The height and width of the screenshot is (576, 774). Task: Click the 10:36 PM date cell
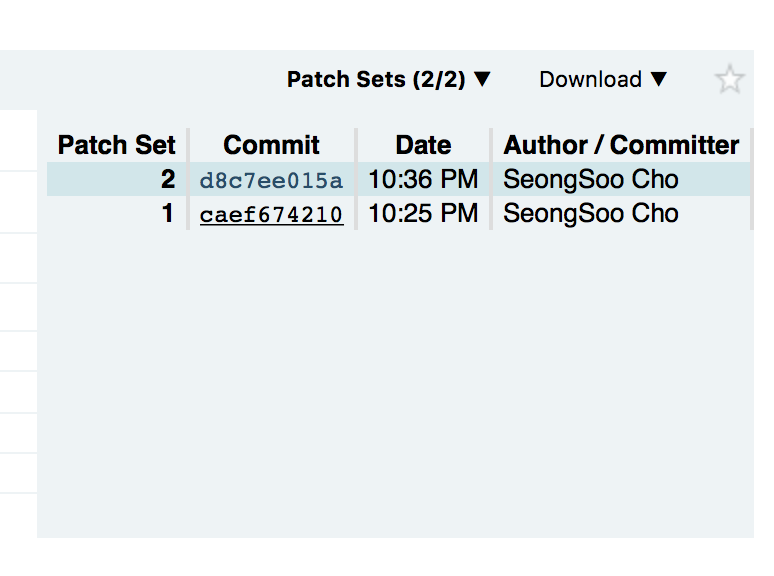point(423,181)
